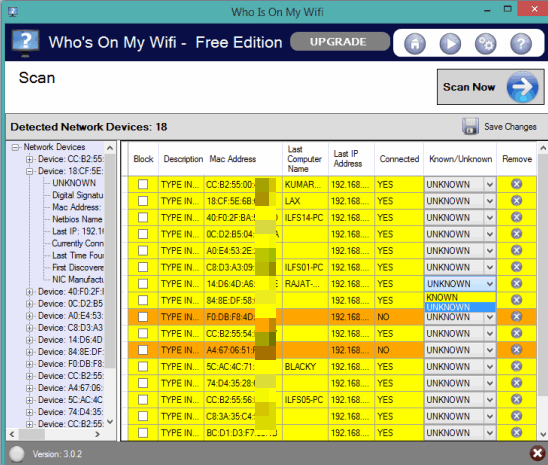Expand tree node Device: 40:F0:2F
Viewport: 548px width, 465px height.
point(29,292)
